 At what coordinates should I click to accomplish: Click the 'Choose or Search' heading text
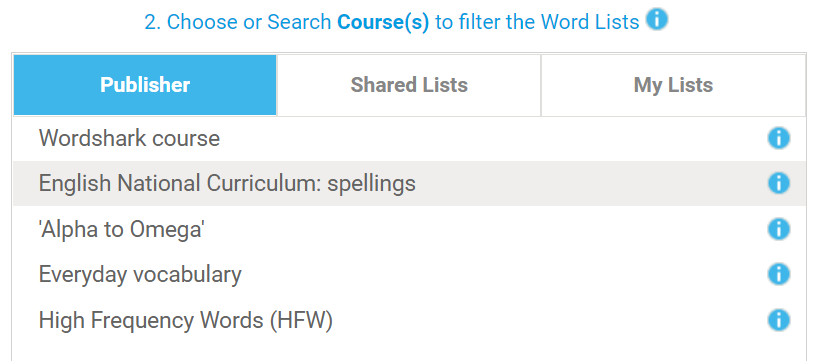(x=249, y=22)
